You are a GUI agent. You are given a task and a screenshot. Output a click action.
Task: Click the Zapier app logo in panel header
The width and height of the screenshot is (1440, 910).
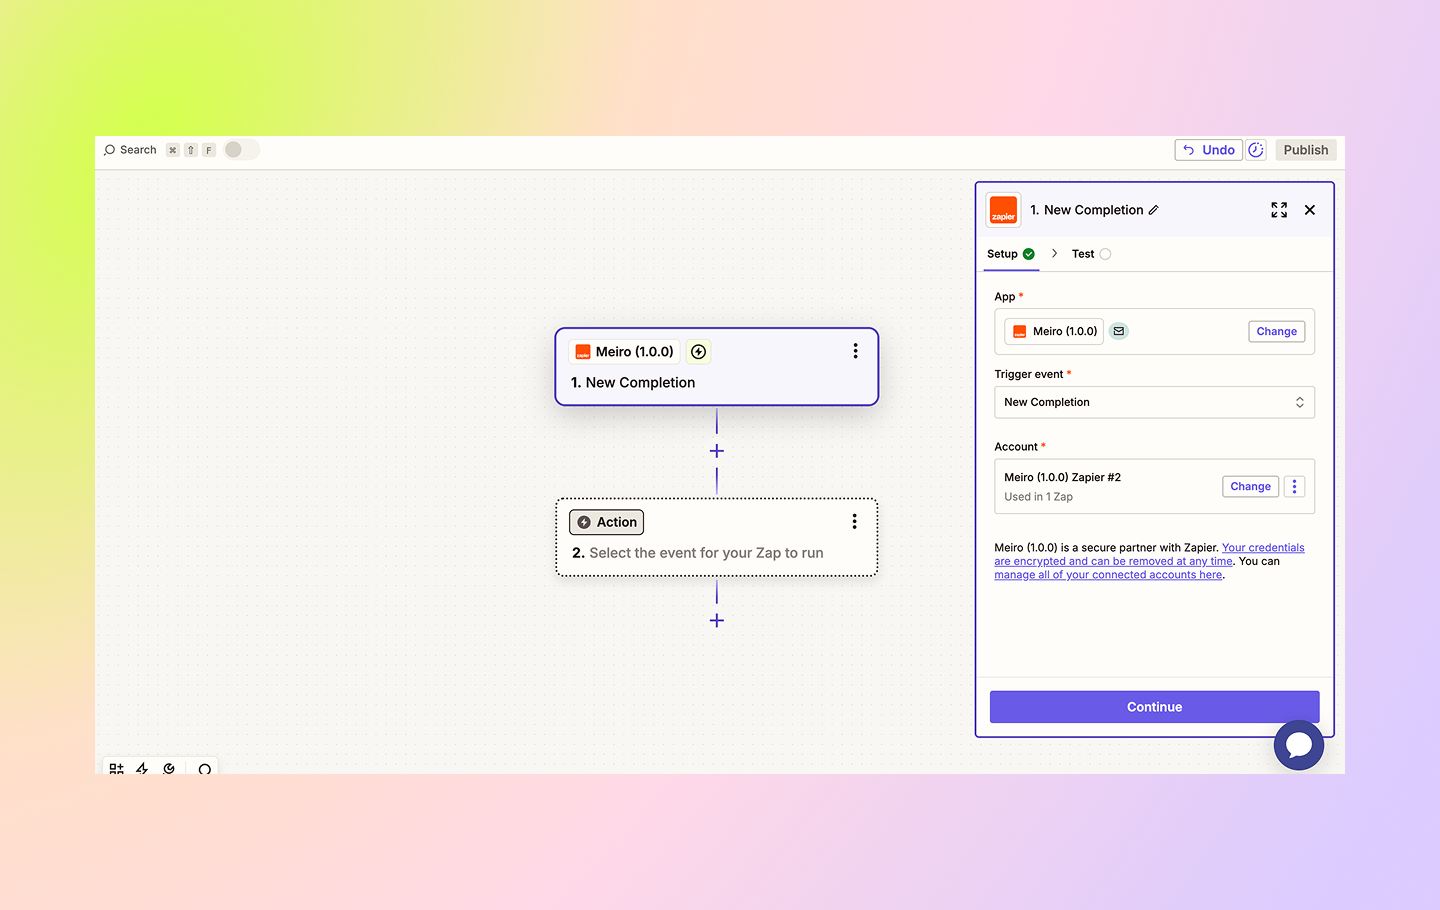click(1003, 210)
